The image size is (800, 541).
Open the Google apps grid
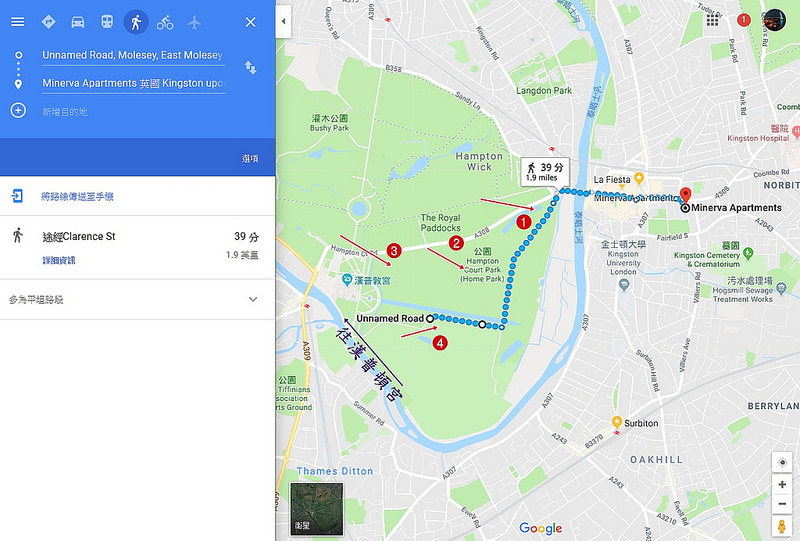point(712,20)
